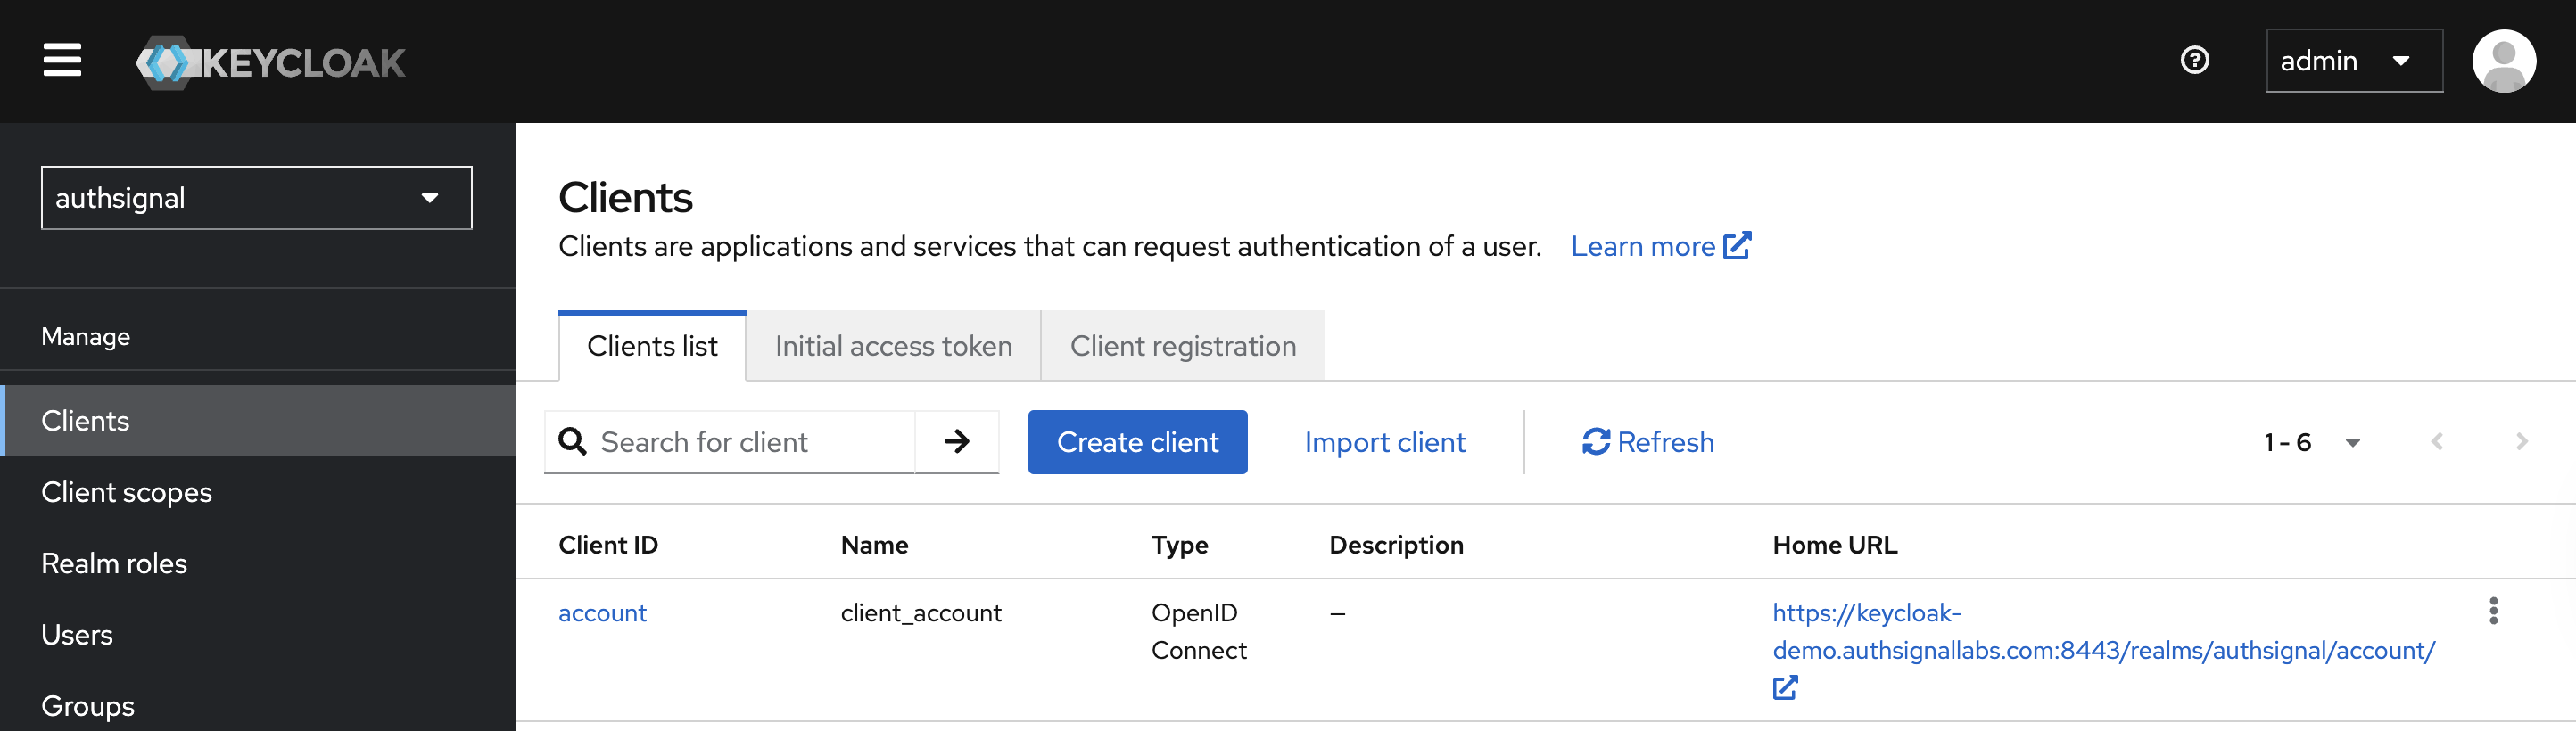
Task: Click the kebab menu for account row
Action: point(2493,611)
